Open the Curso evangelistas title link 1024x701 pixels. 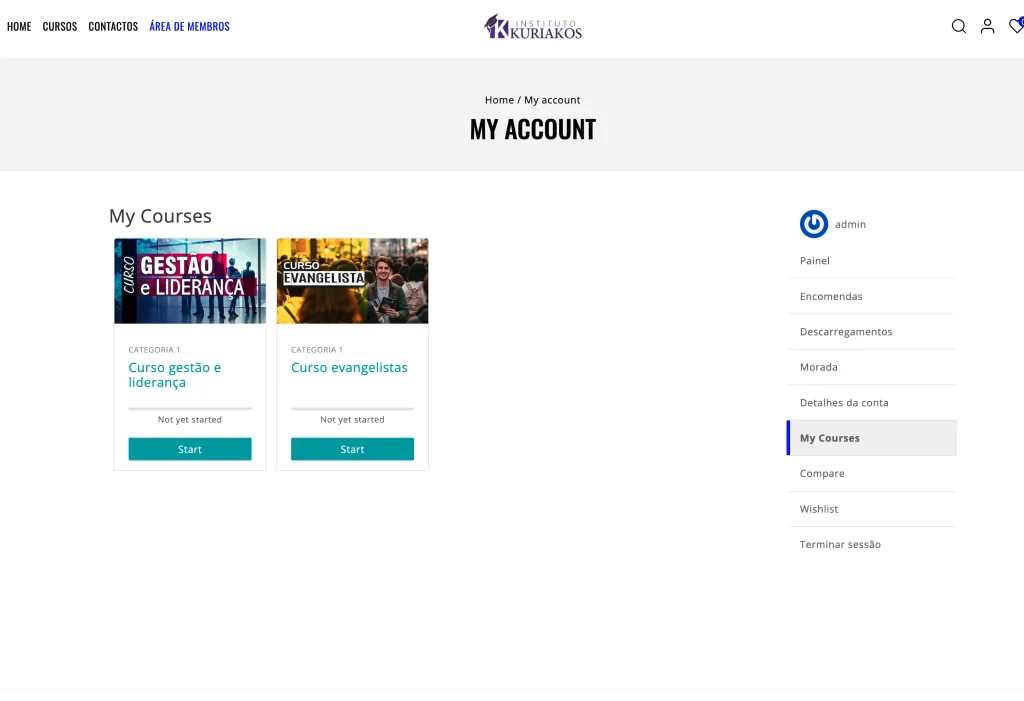click(349, 368)
